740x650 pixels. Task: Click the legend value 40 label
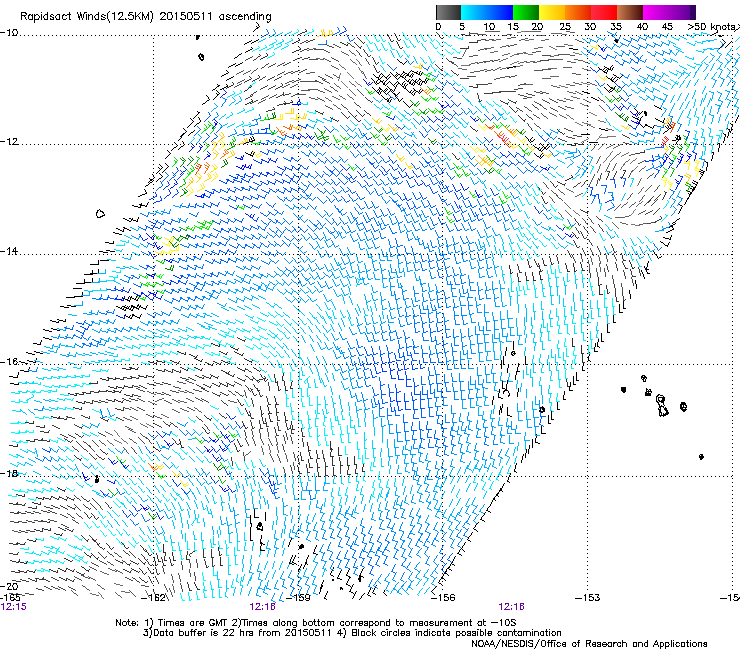(642, 27)
